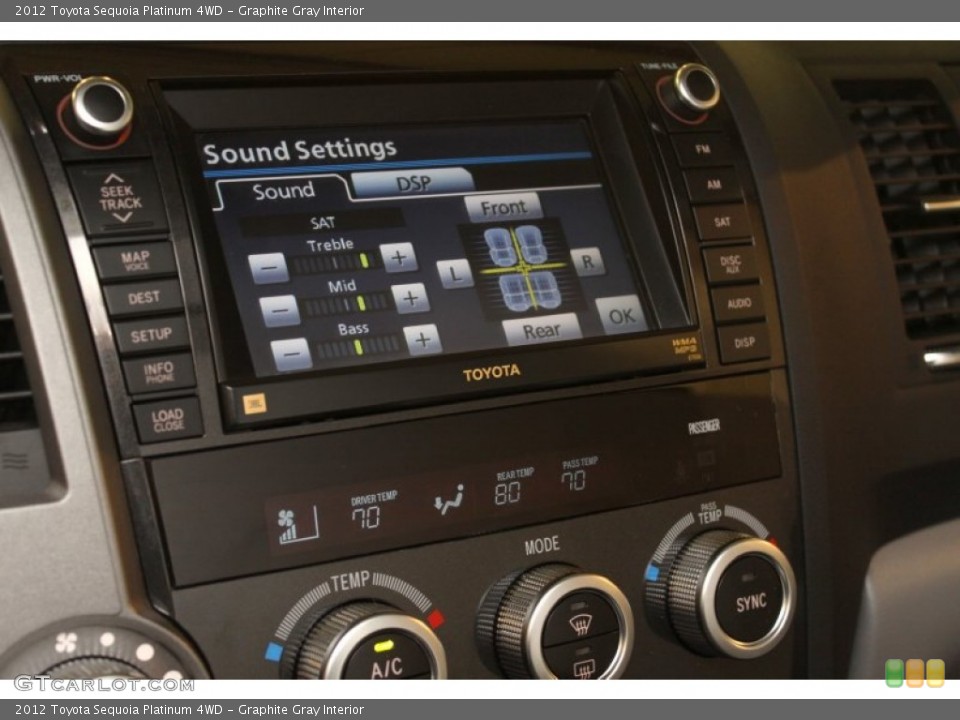This screenshot has height=720, width=960.
Task: Confirm sound settings with OK
Action: (621, 315)
